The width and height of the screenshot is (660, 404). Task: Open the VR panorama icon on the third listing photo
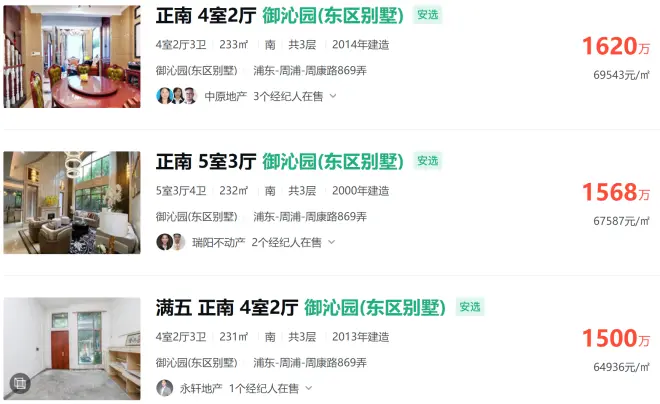tap(20, 383)
